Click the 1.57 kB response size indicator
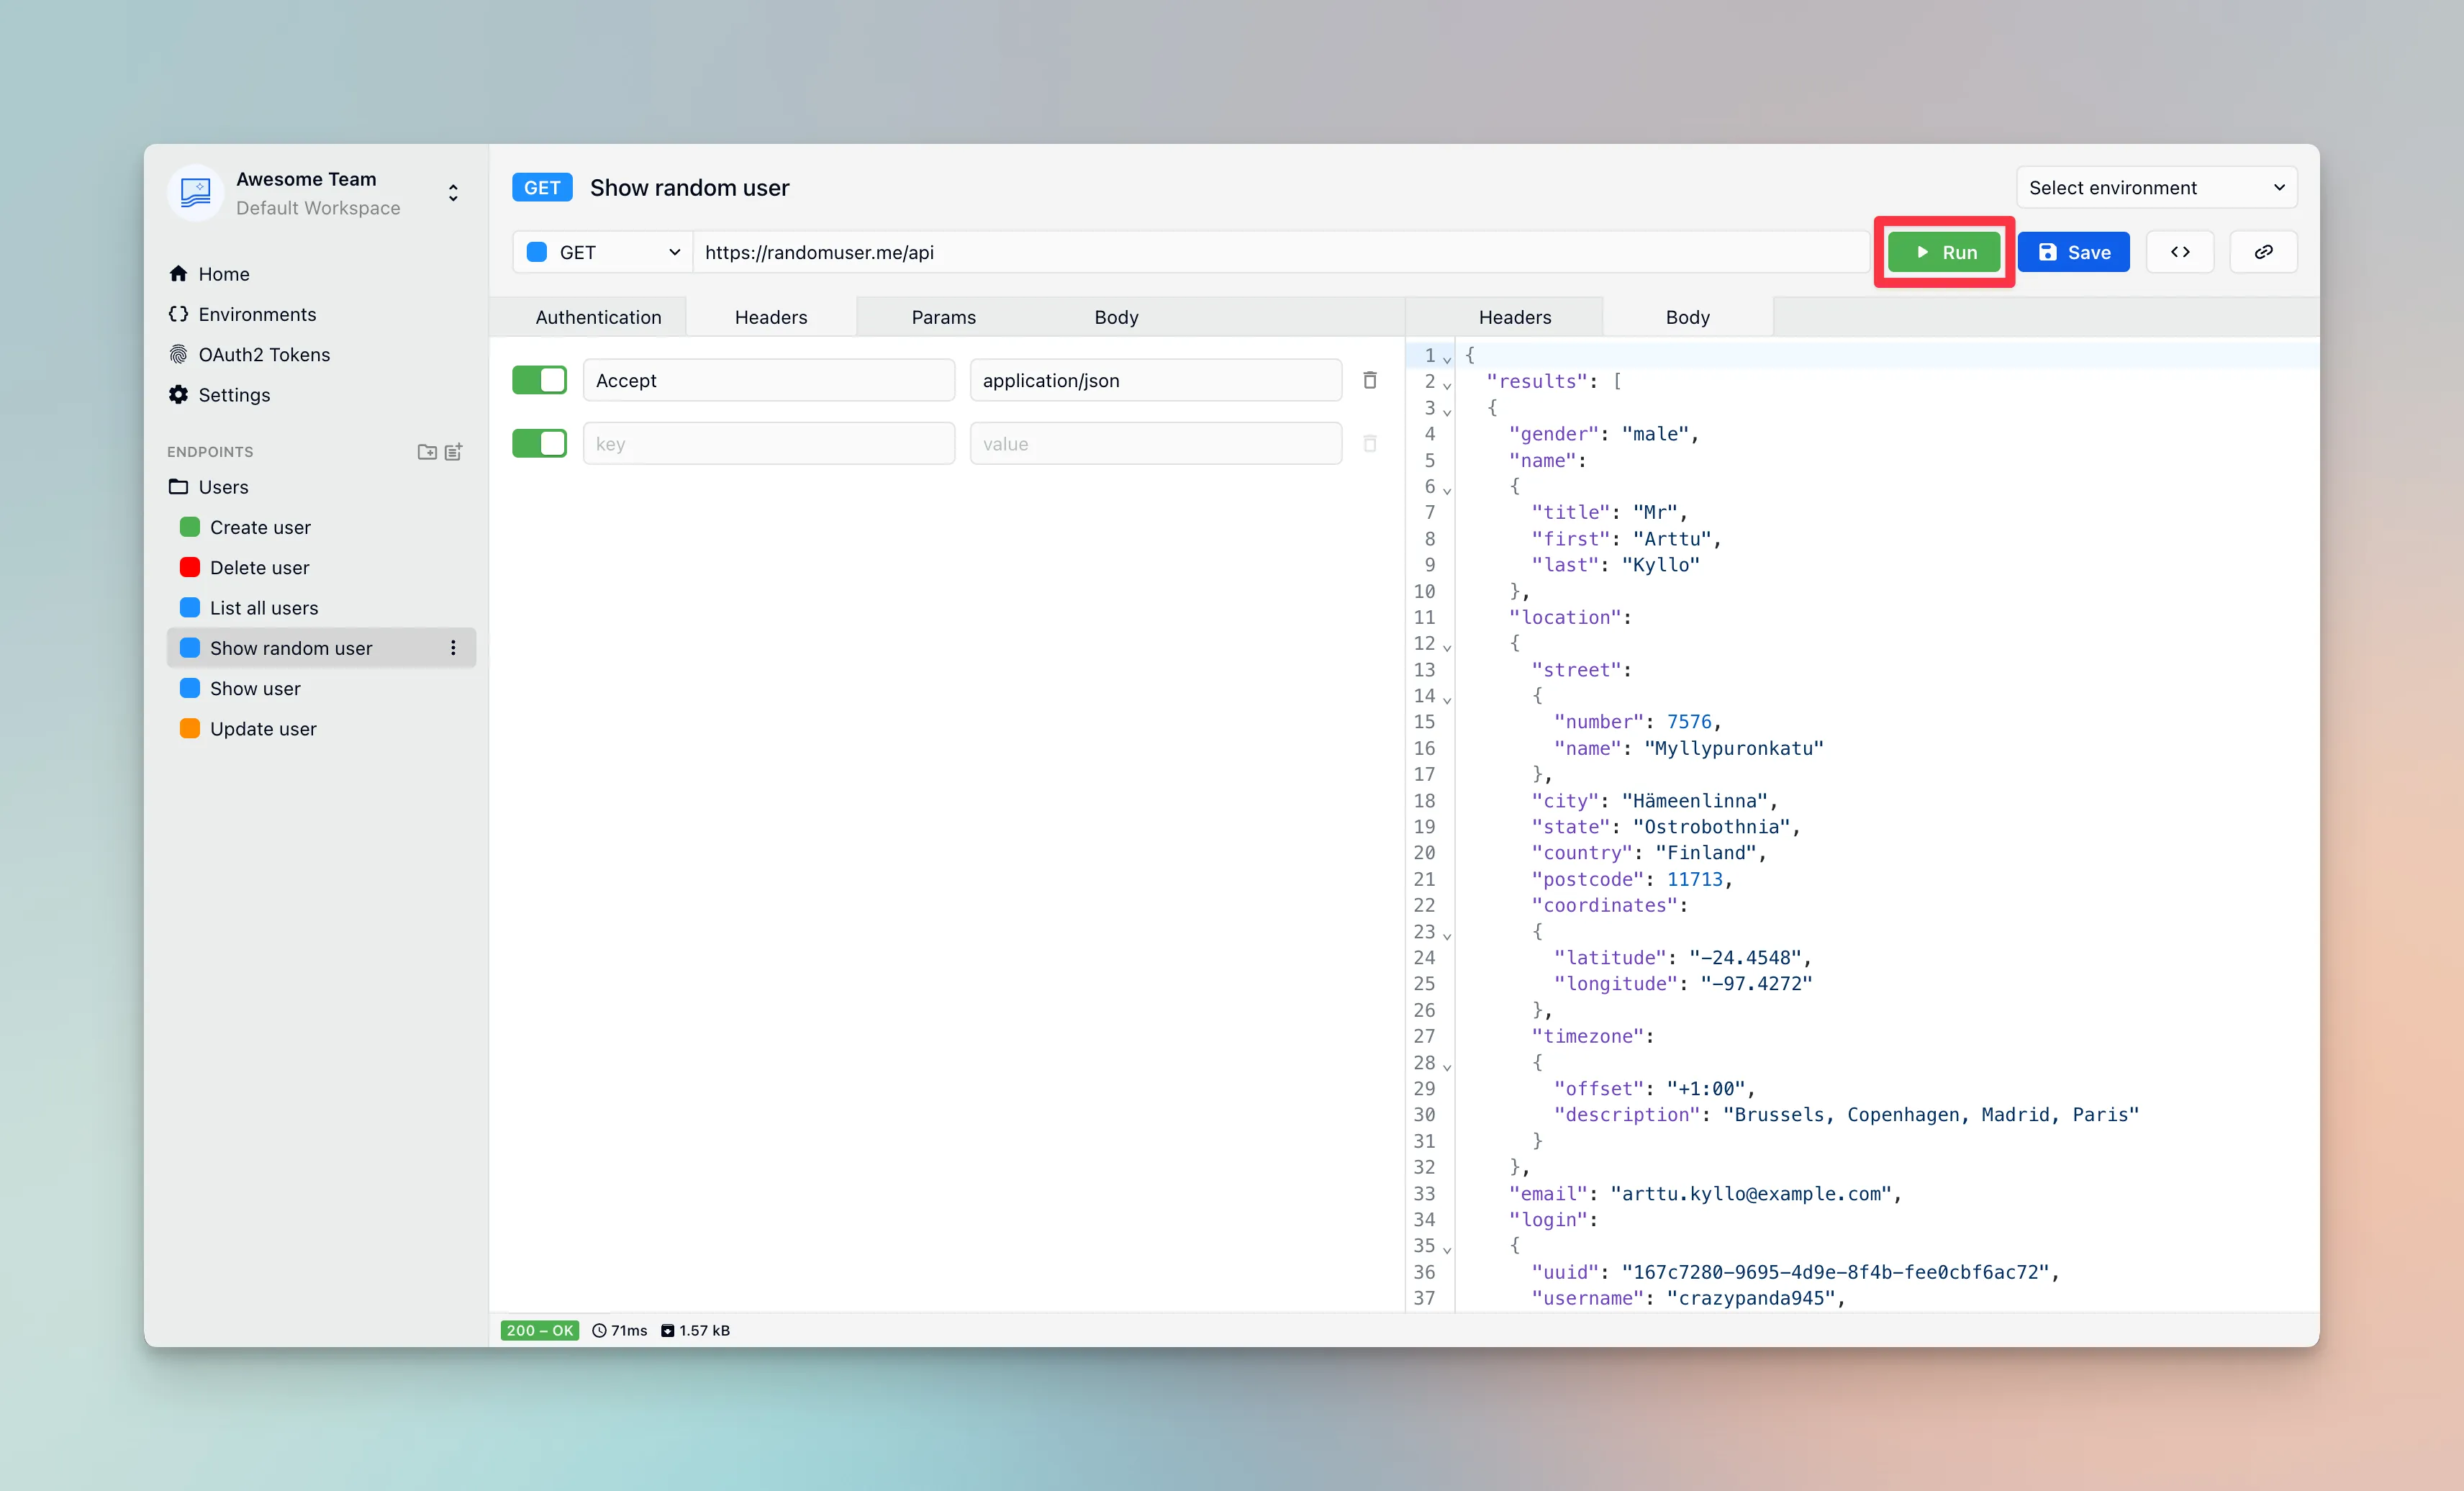Image resolution: width=2464 pixels, height=1491 pixels. (695, 1330)
